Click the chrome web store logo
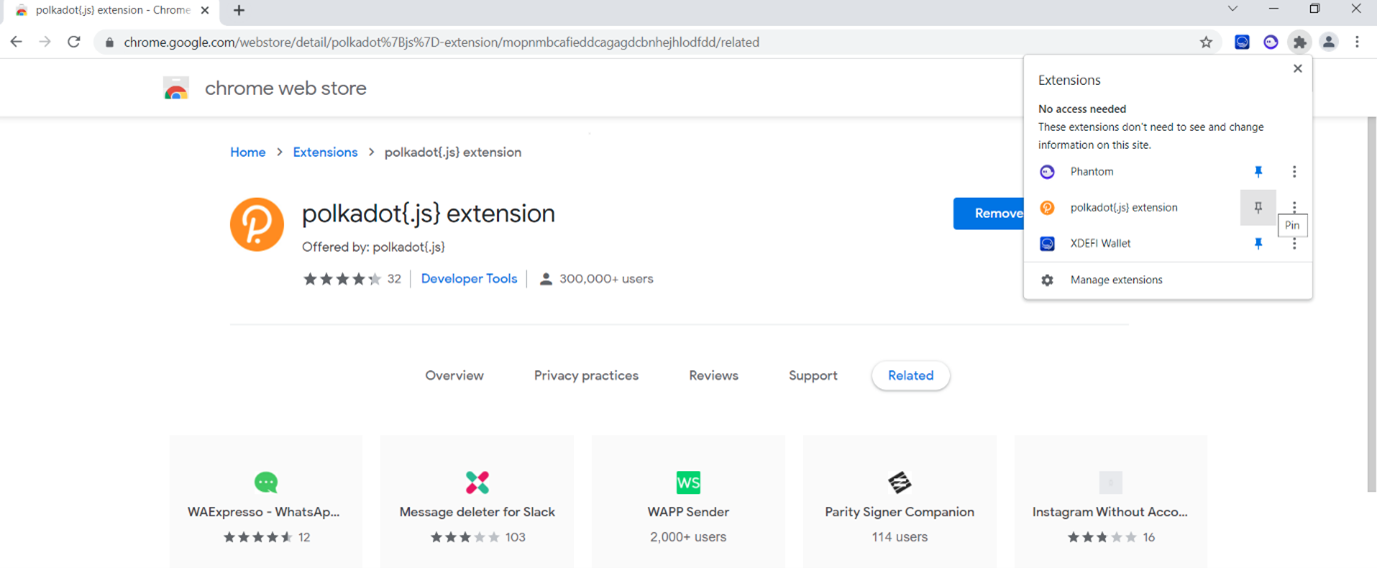Screen dimensions: 1377x568 pos(176,88)
